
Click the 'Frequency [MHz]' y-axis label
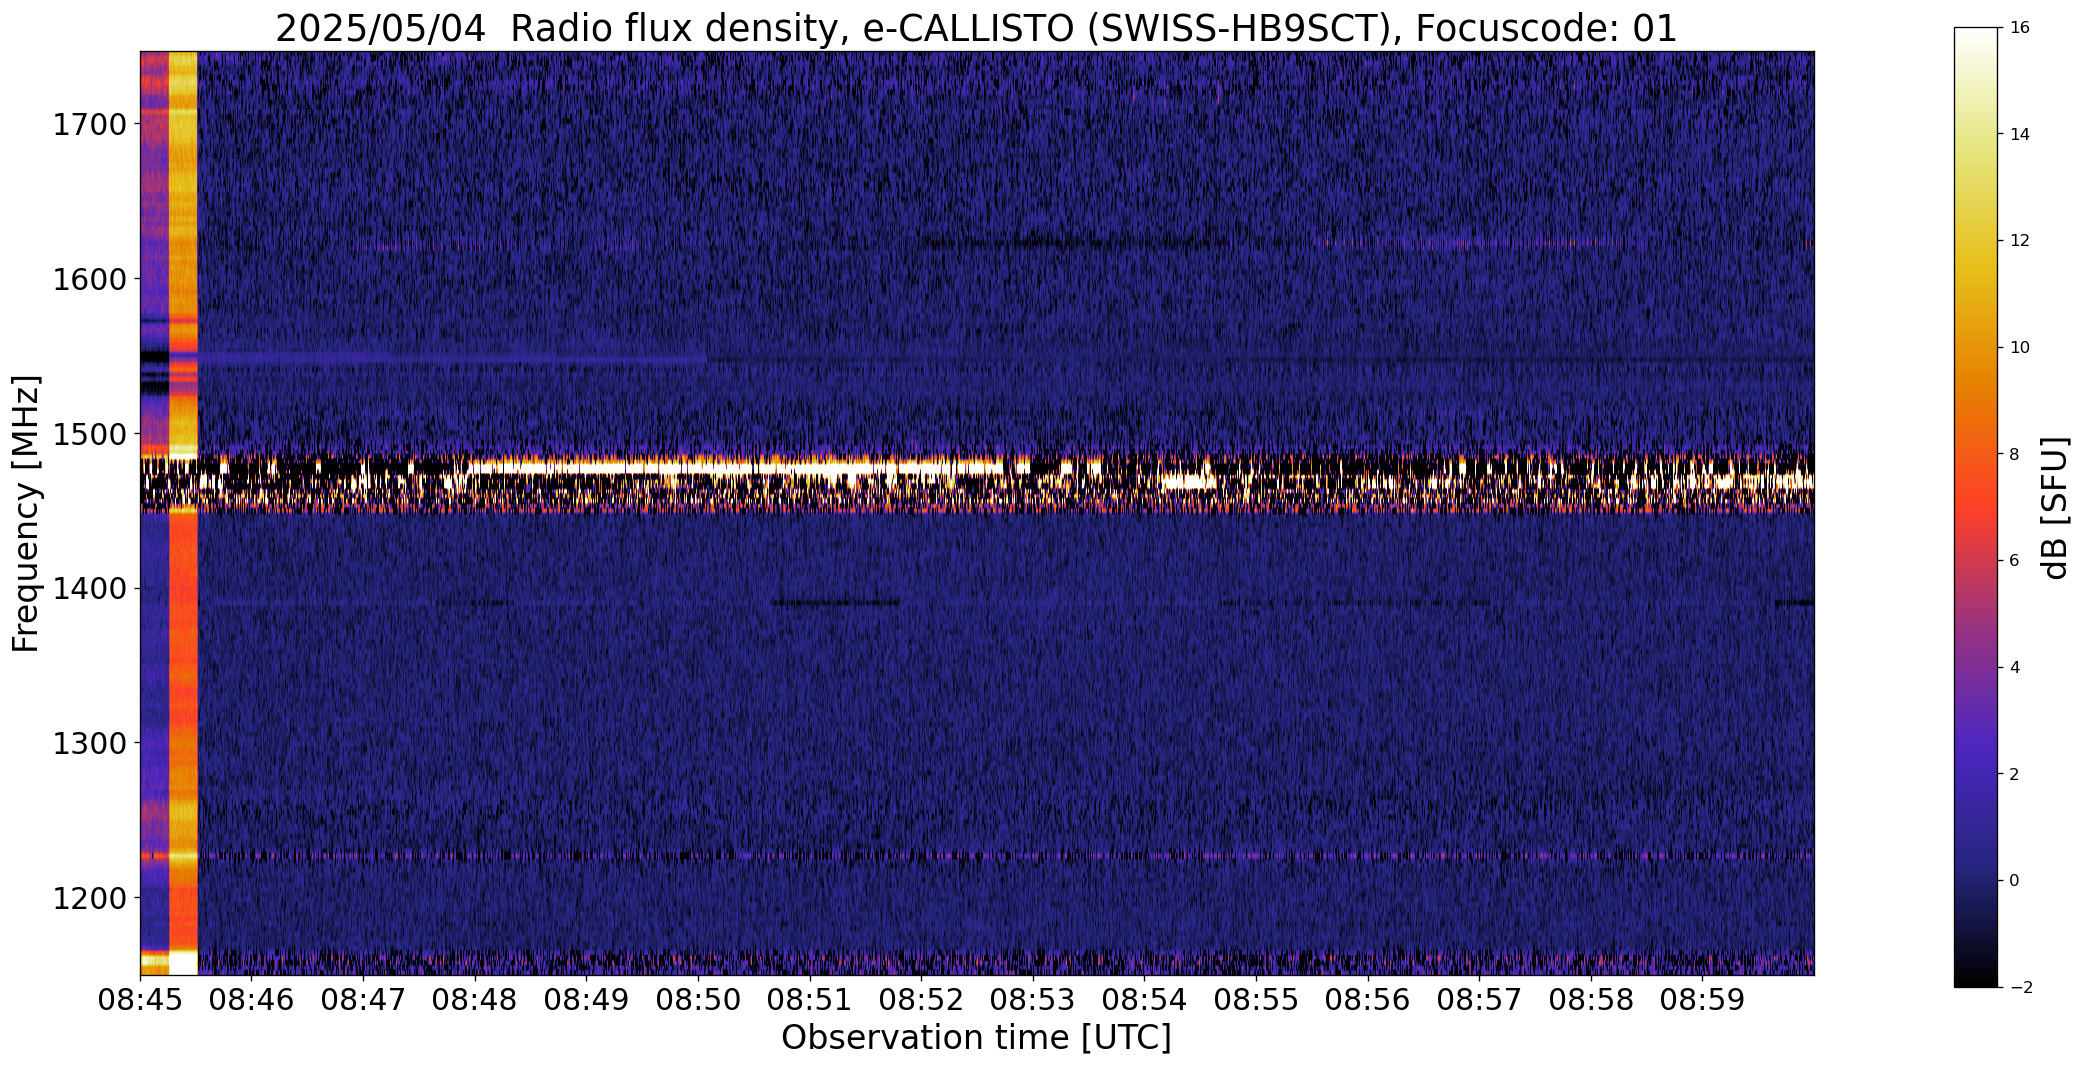pos(26,513)
